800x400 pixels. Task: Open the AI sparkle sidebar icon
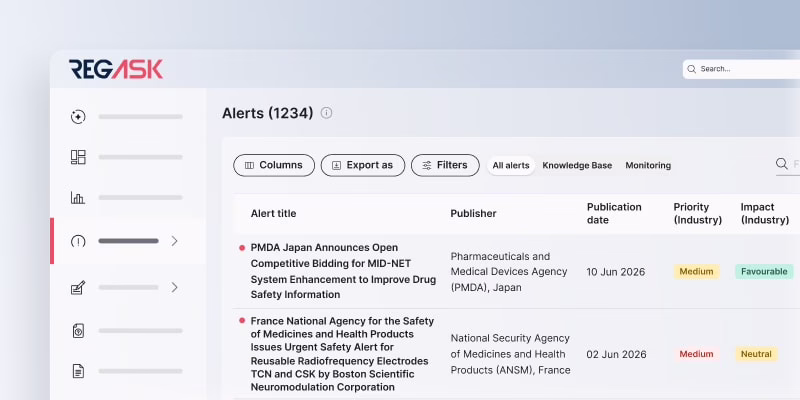78,117
